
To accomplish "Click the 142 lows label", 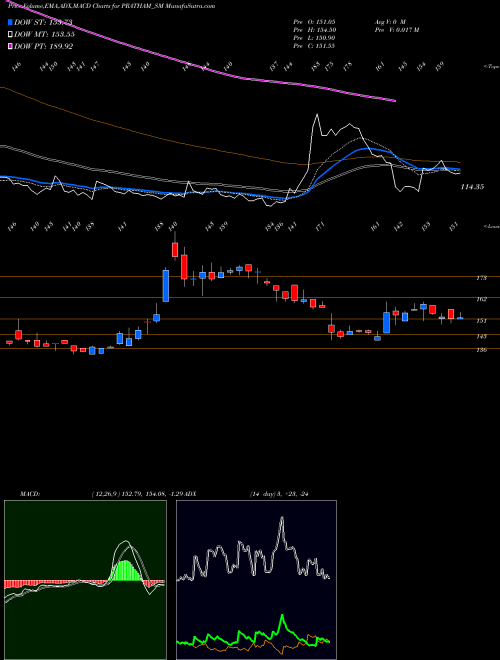I will point(398,226).
